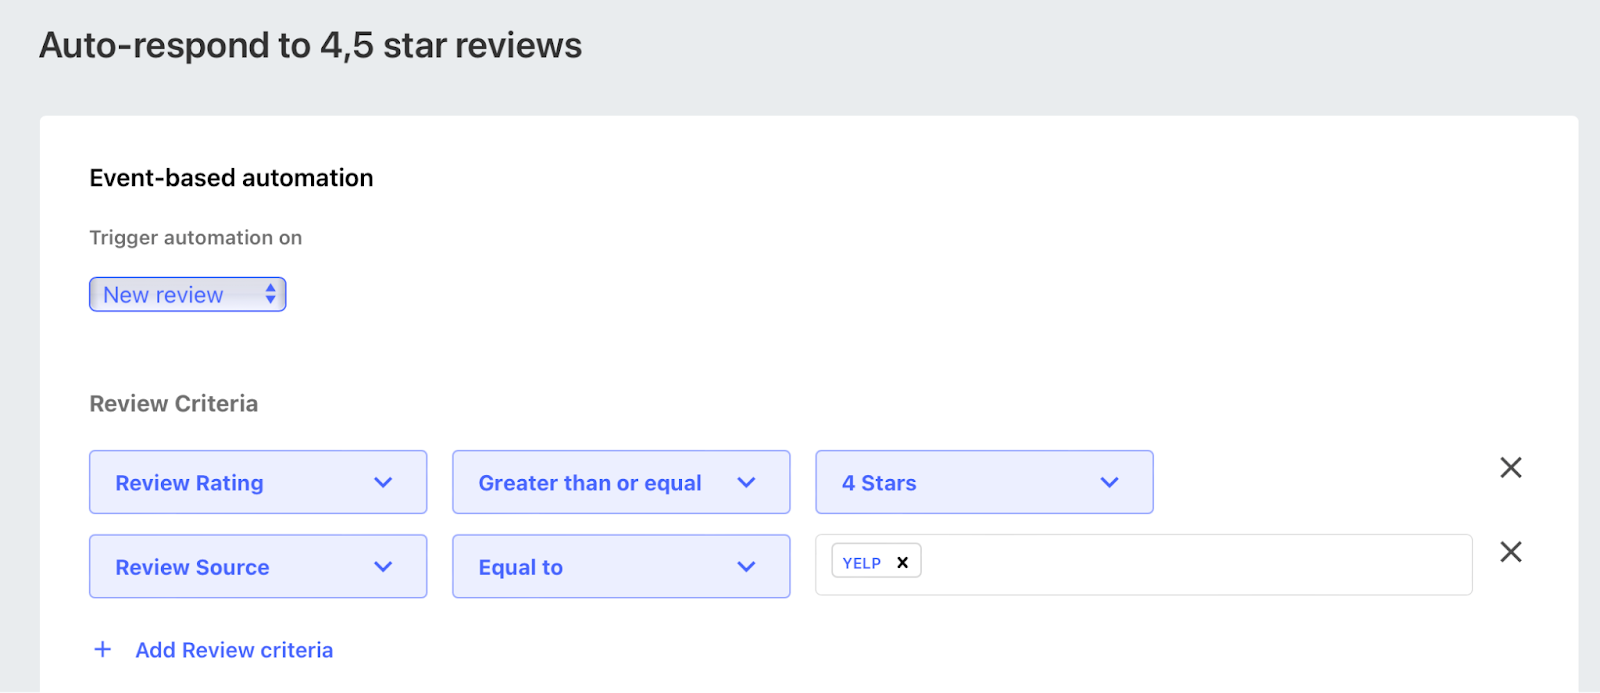Click the chevron beside 4 Stars
This screenshot has height=693, width=1600.
pyautogui.click(x=1109, y=482)
